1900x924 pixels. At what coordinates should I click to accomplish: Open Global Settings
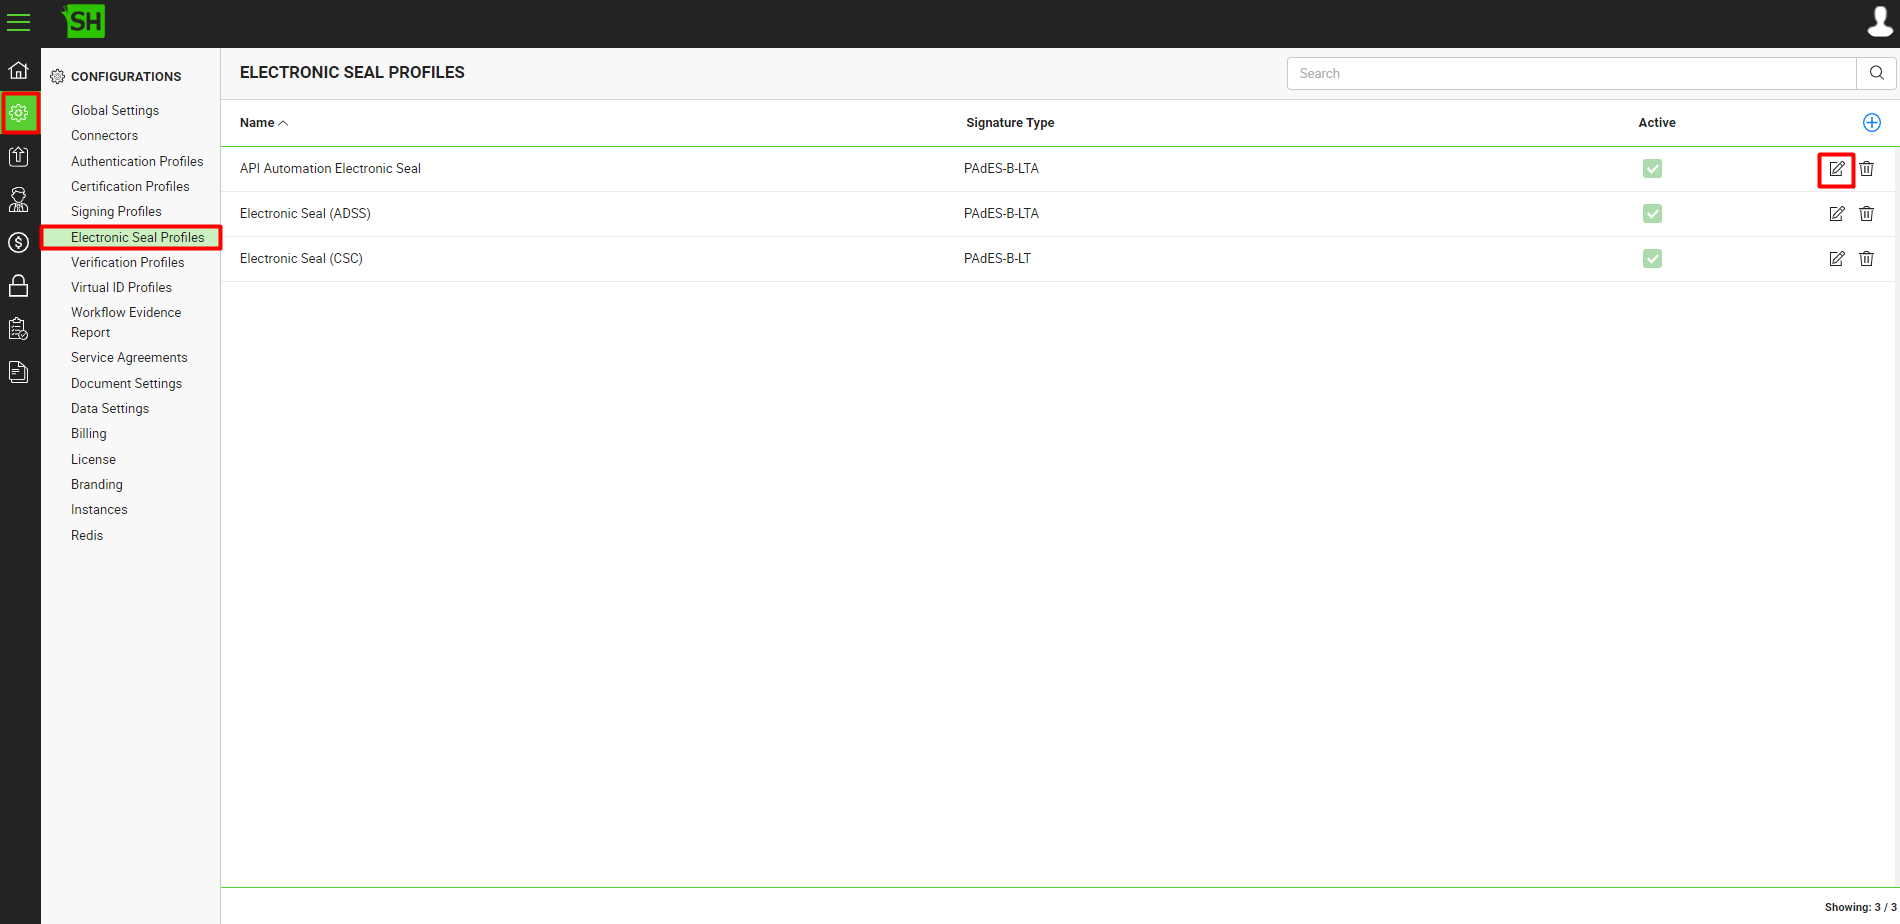click(x=115, y=110)
